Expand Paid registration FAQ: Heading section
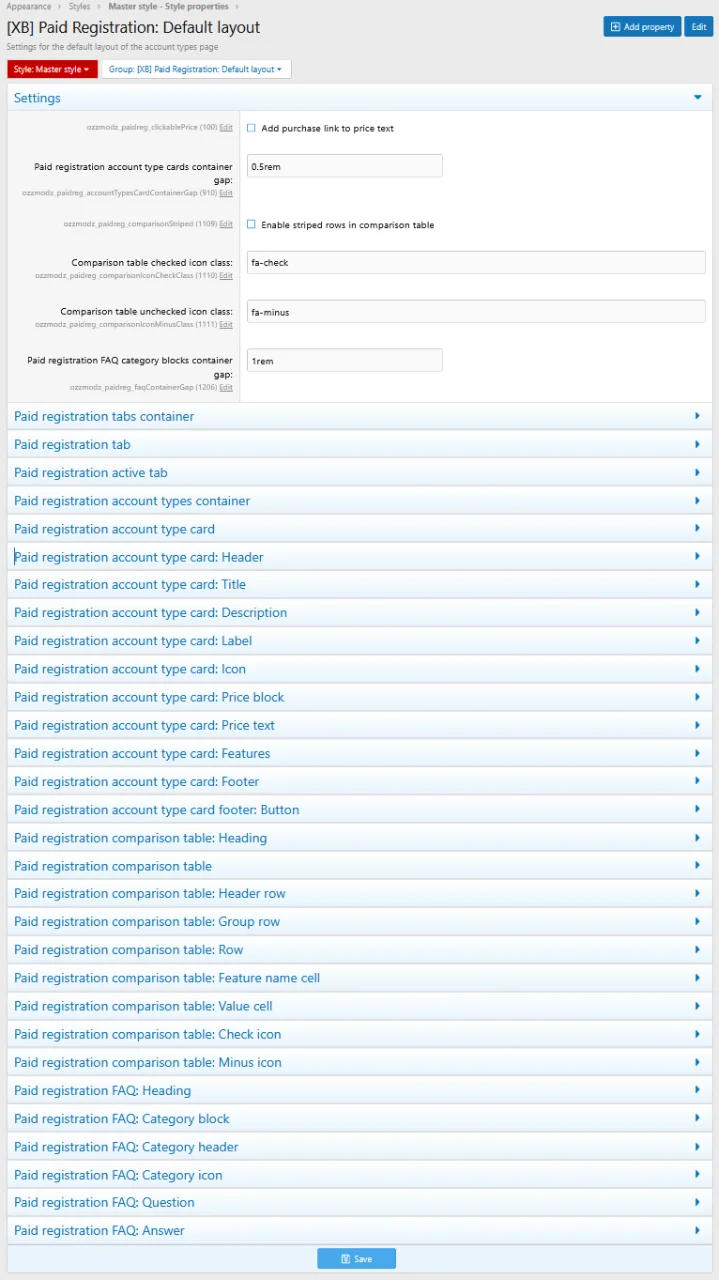 tap(360, 1091)
